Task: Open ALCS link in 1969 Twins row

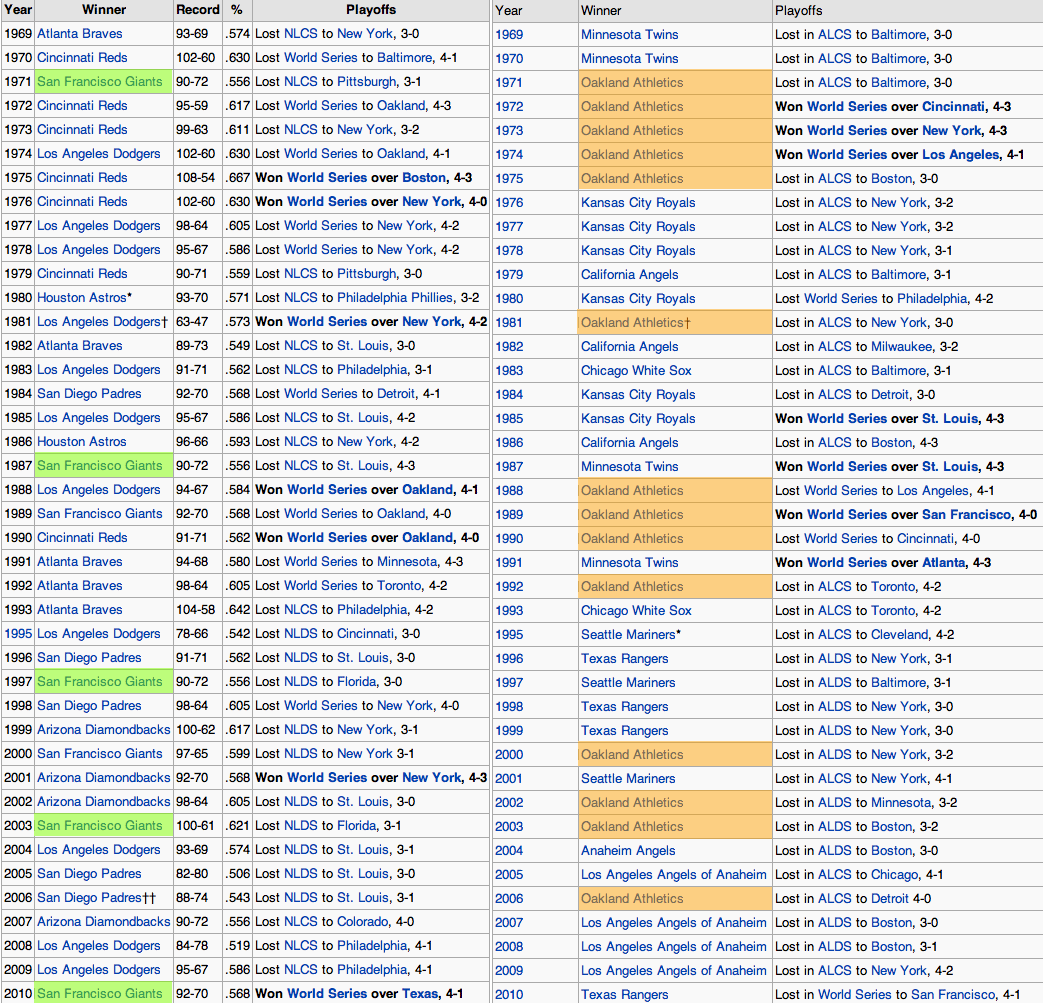Action: pos(835,35)
